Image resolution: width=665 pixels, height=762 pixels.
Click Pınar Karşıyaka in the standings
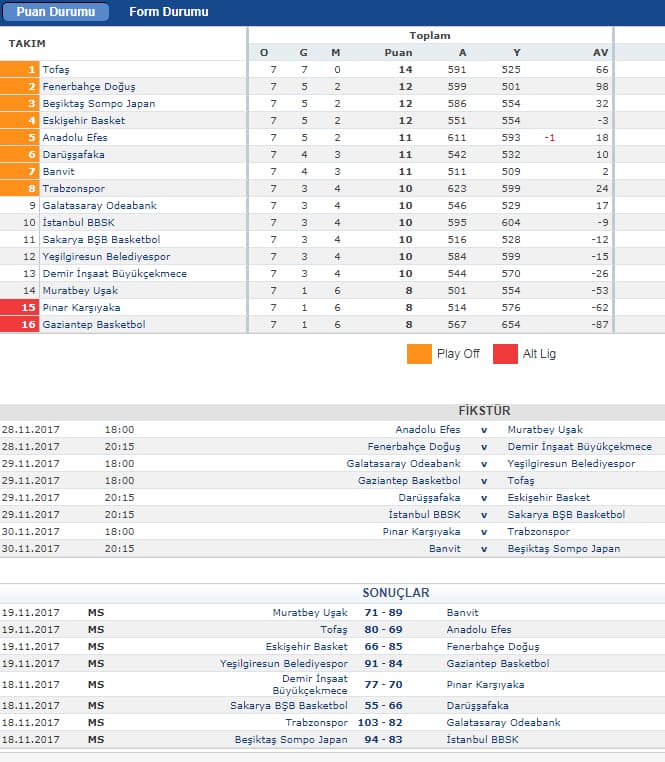click(81, 308)
